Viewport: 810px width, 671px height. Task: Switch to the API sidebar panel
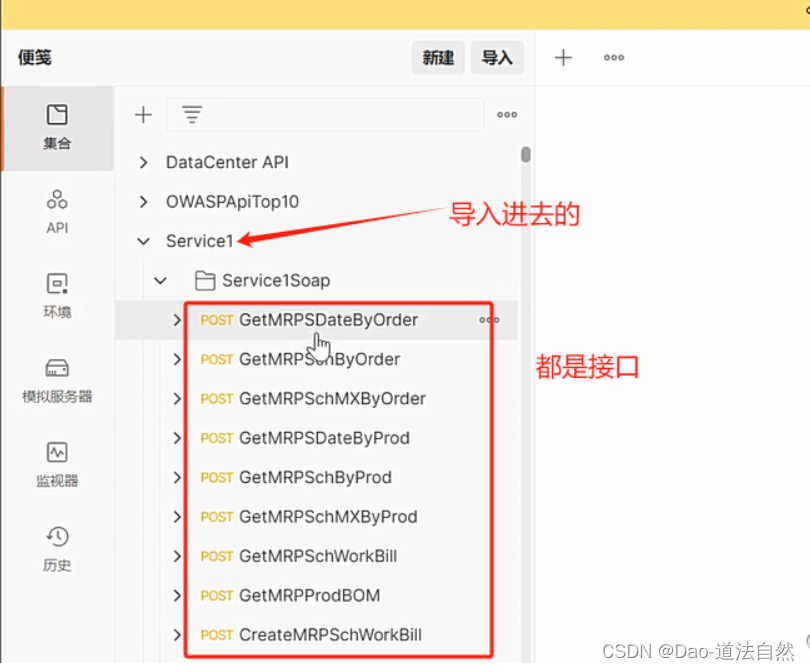tap(57, 213)
